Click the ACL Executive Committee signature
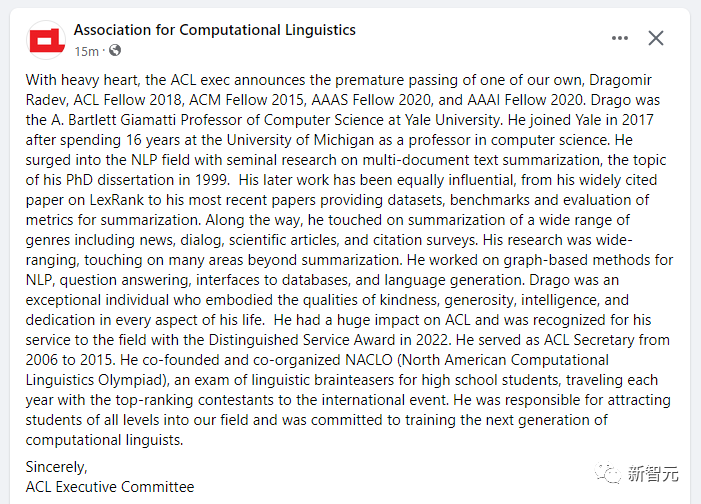 (x=110, y=487)
